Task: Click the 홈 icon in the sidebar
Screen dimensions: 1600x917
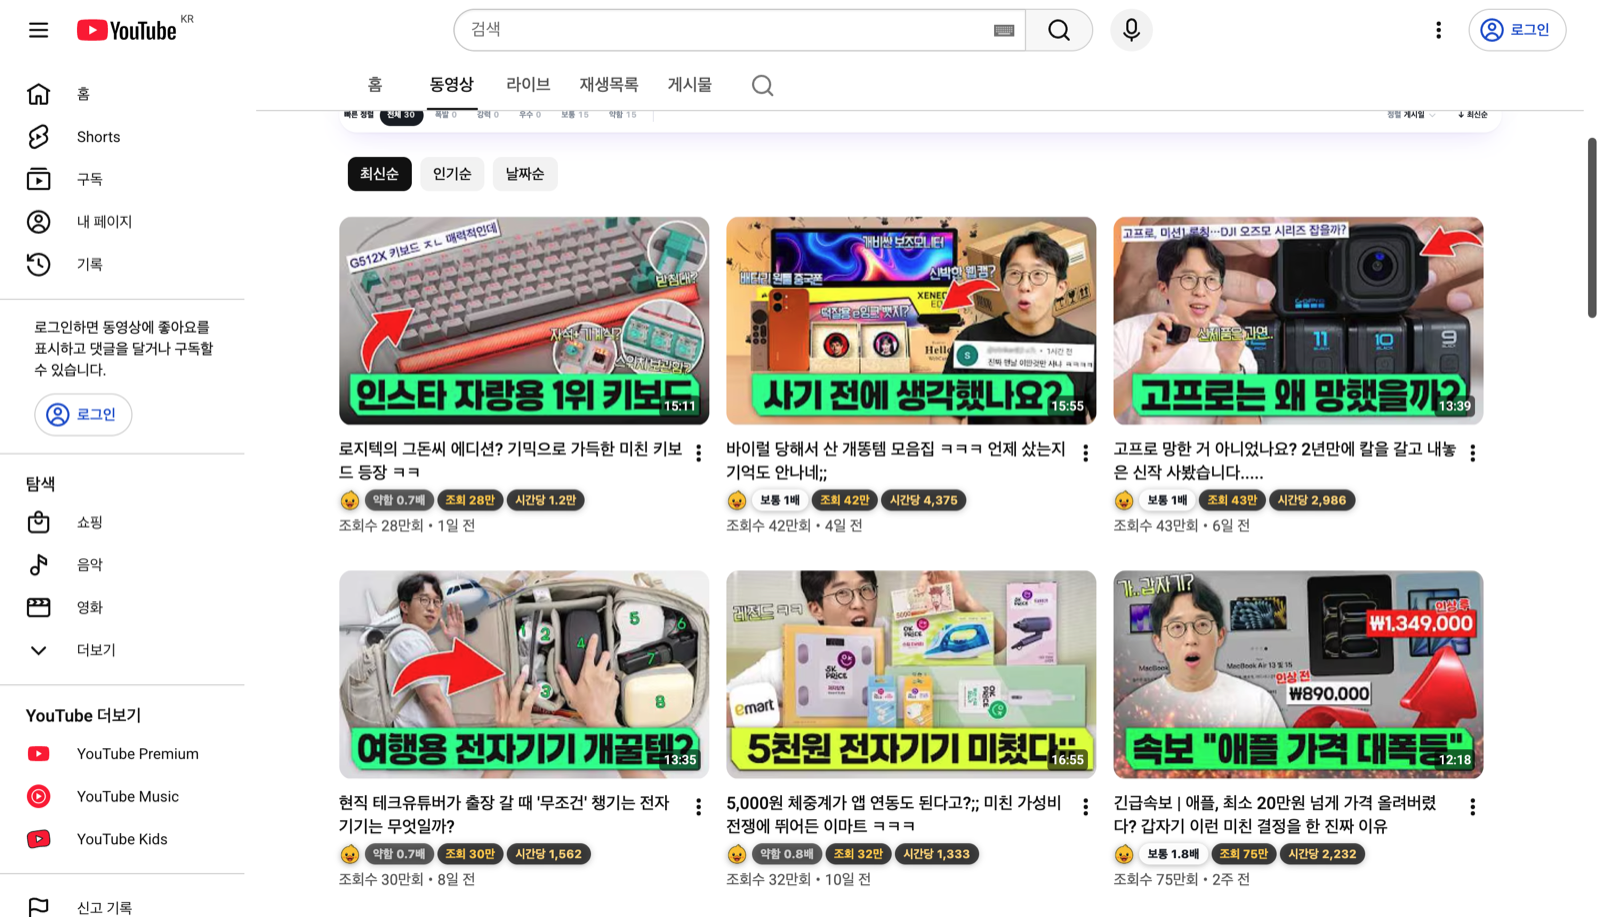Action: click(38, 94)
